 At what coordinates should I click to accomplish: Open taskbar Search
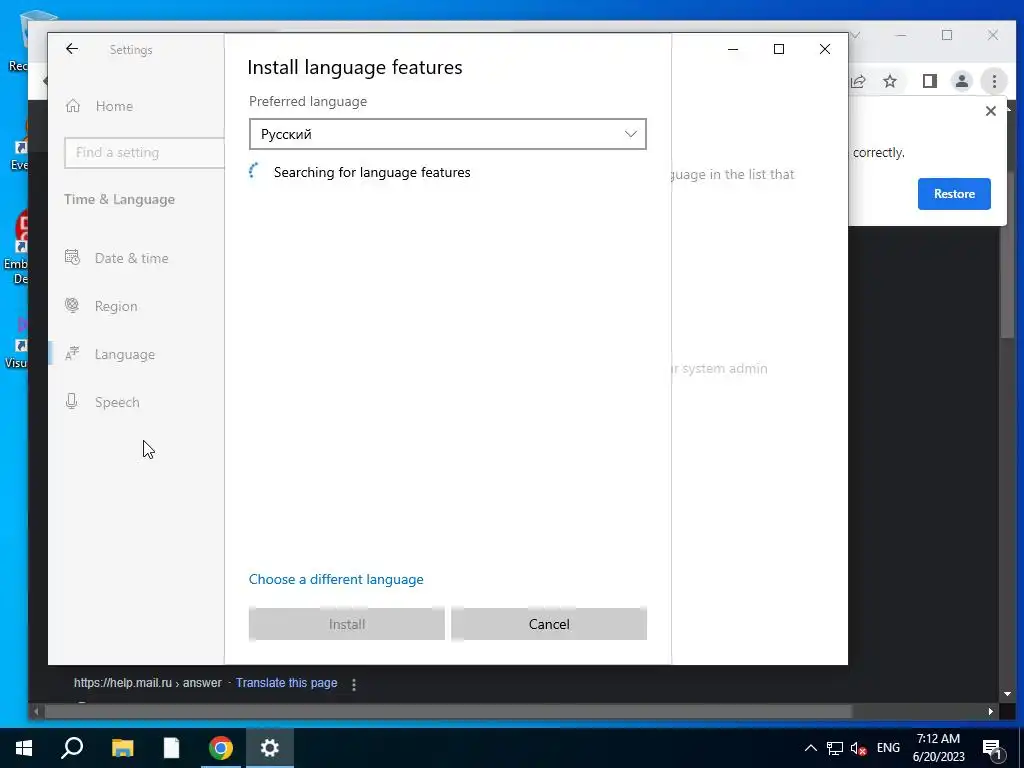72,748
